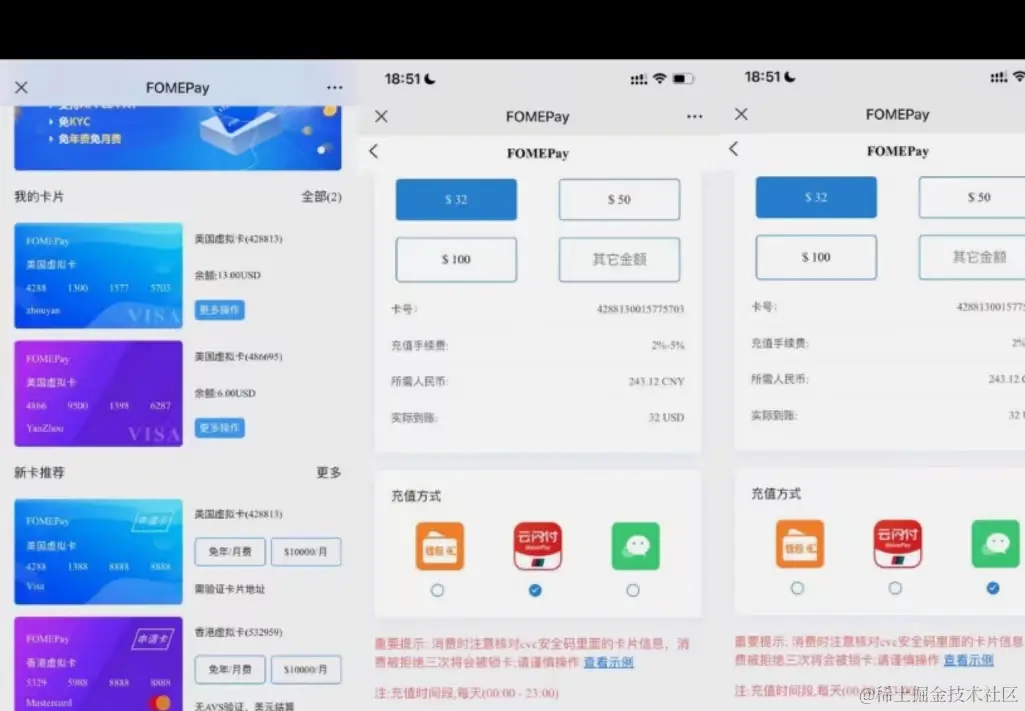Tap 香港虚拟卡(532959) label
The width and height of the screenshot is (1025, 711).
point(239,632)
